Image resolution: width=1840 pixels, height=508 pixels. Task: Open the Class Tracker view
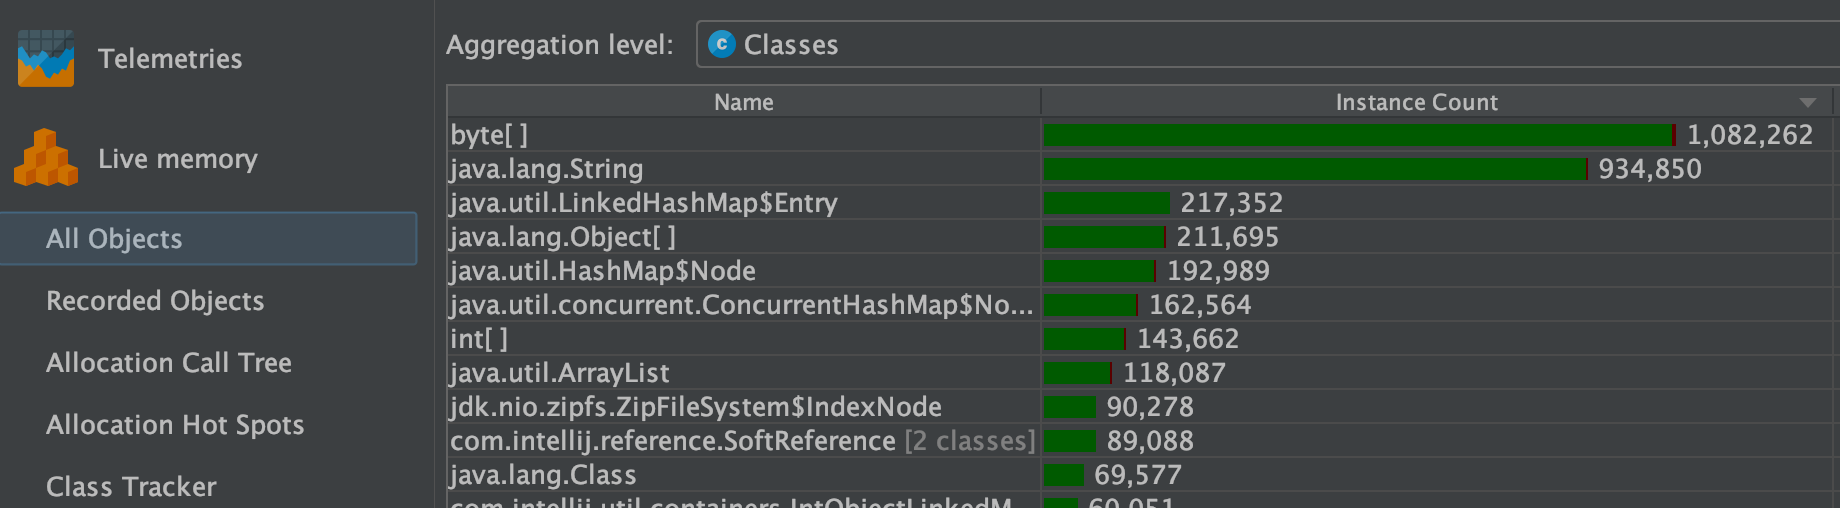click(x=131, y=487)
